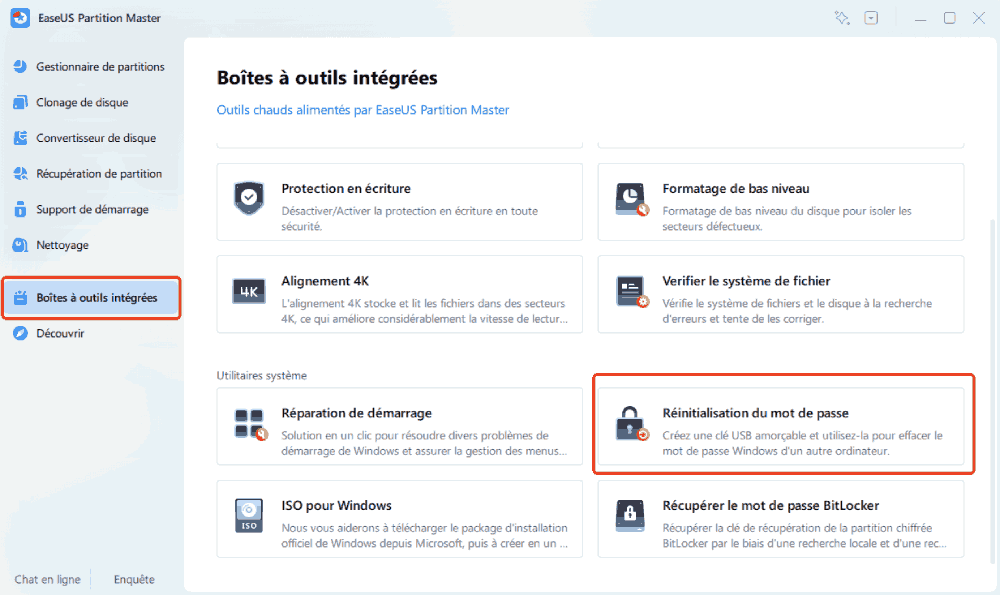Click the Récupérer le mot de passe BitLocker icon
The width and height of the screenshot is (1000, 595).
[x=630, y=515]
